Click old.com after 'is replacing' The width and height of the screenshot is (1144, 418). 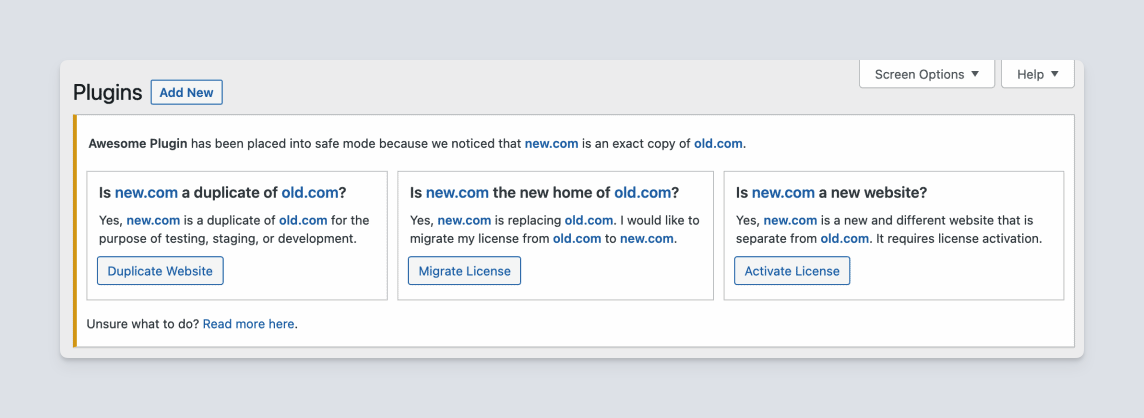[x=589, y=220]
